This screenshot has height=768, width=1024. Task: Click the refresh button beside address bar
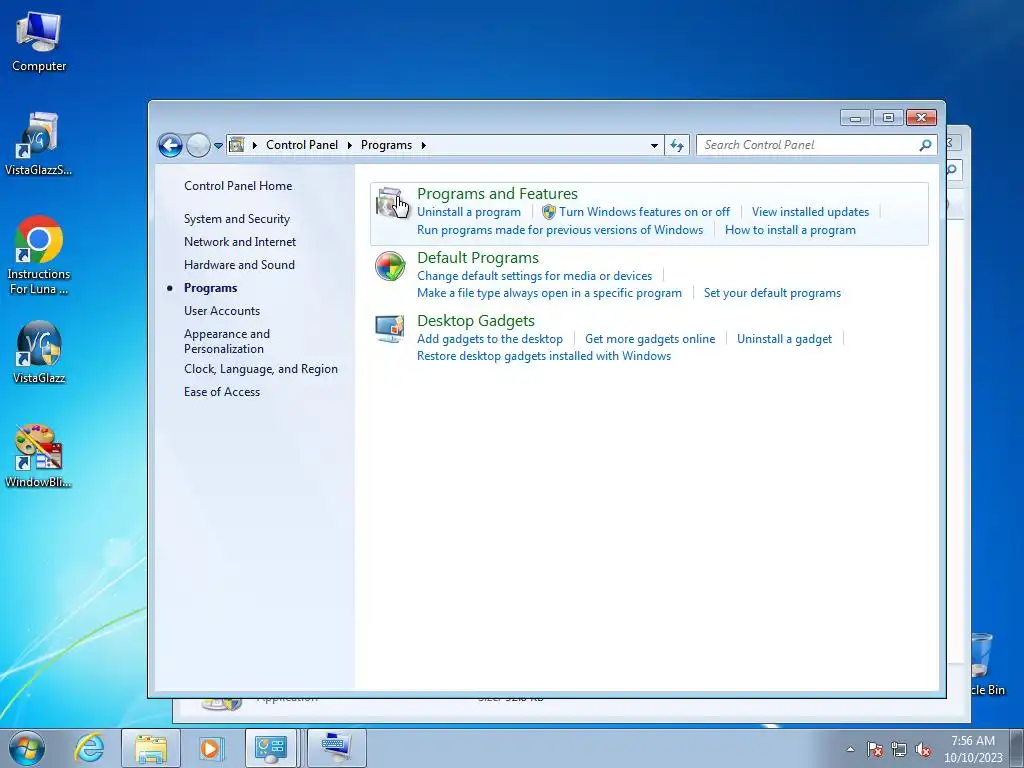pos(677,145)
